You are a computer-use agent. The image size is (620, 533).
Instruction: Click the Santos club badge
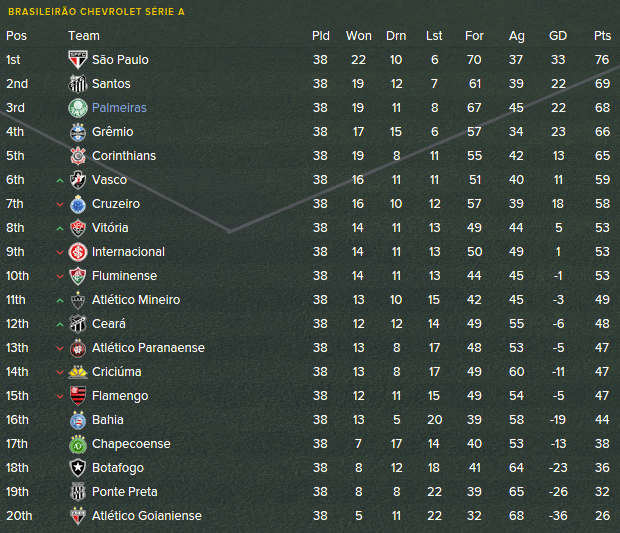click(77, 84)
